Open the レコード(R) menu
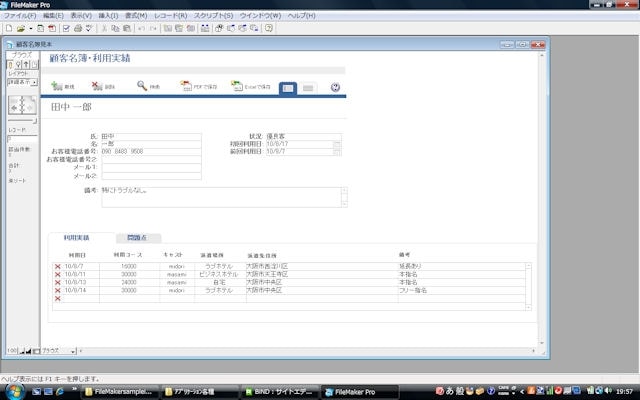This screenshot has width=640, height=400. point(169,17)
